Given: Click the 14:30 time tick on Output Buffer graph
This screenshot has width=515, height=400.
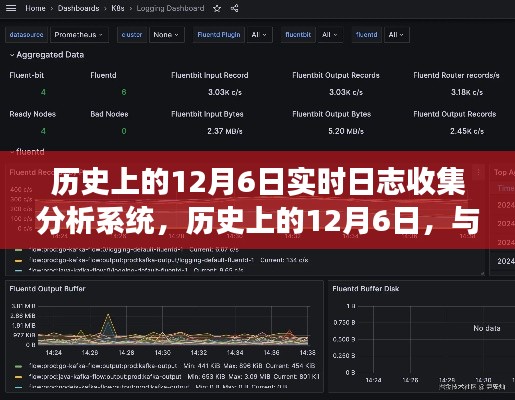Looking at the screenshot, I should (x=162, y=353).
